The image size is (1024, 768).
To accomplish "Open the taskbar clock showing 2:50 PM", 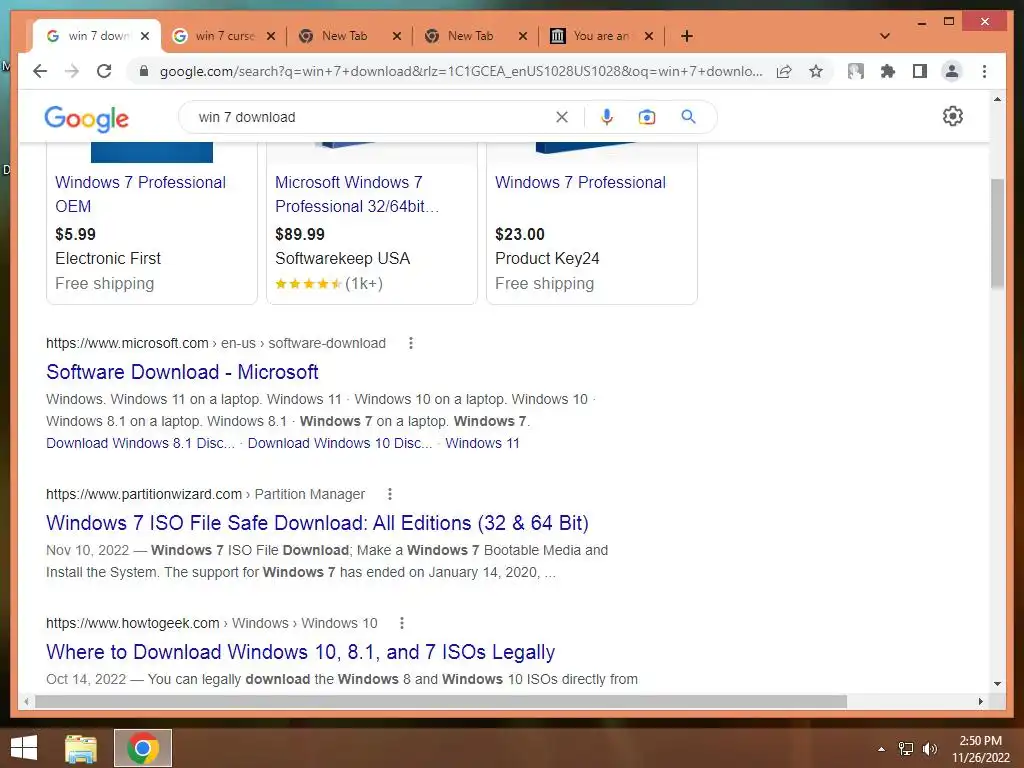I will pos(981,749).
